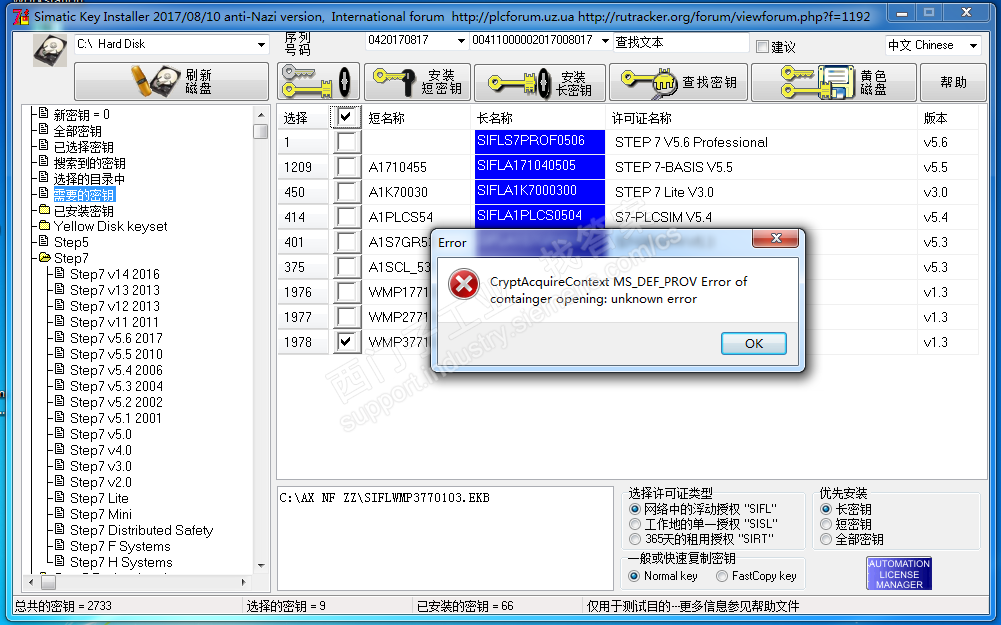This screenshot has height=625, width=1001.
Task: Select 全部密钥 tree item
Action: 77,131
